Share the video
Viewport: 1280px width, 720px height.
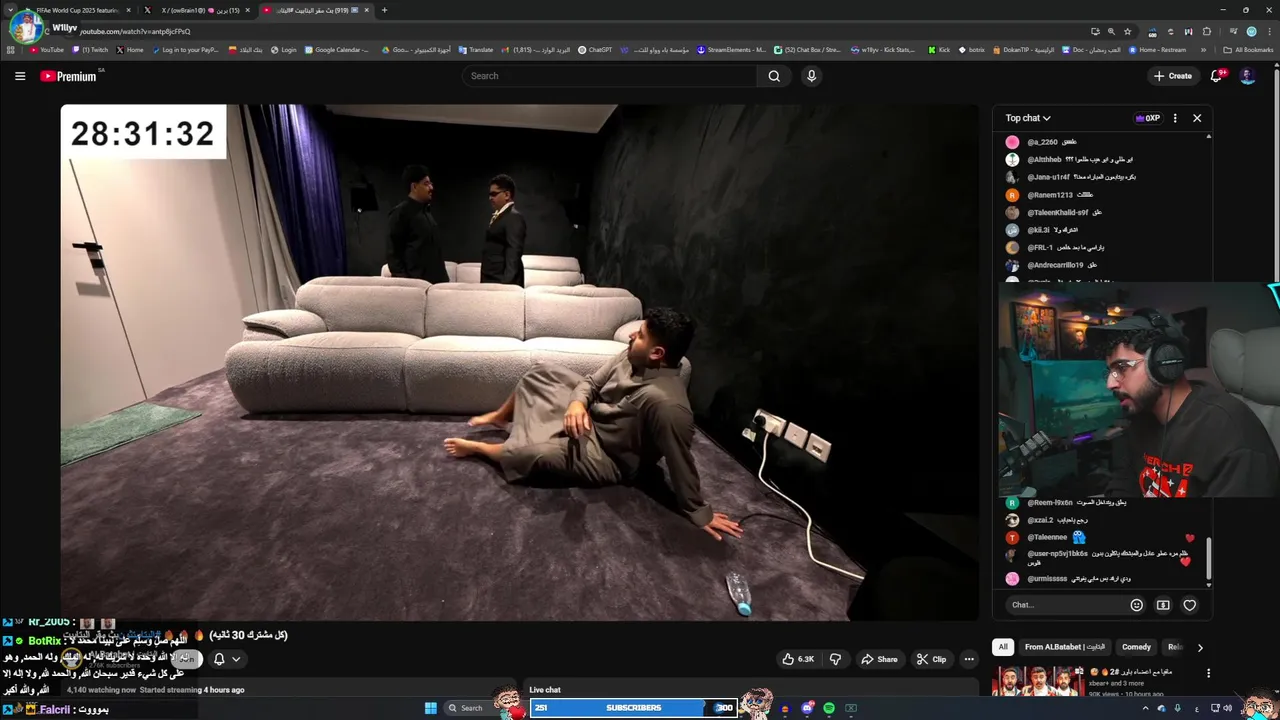point(879,659)
